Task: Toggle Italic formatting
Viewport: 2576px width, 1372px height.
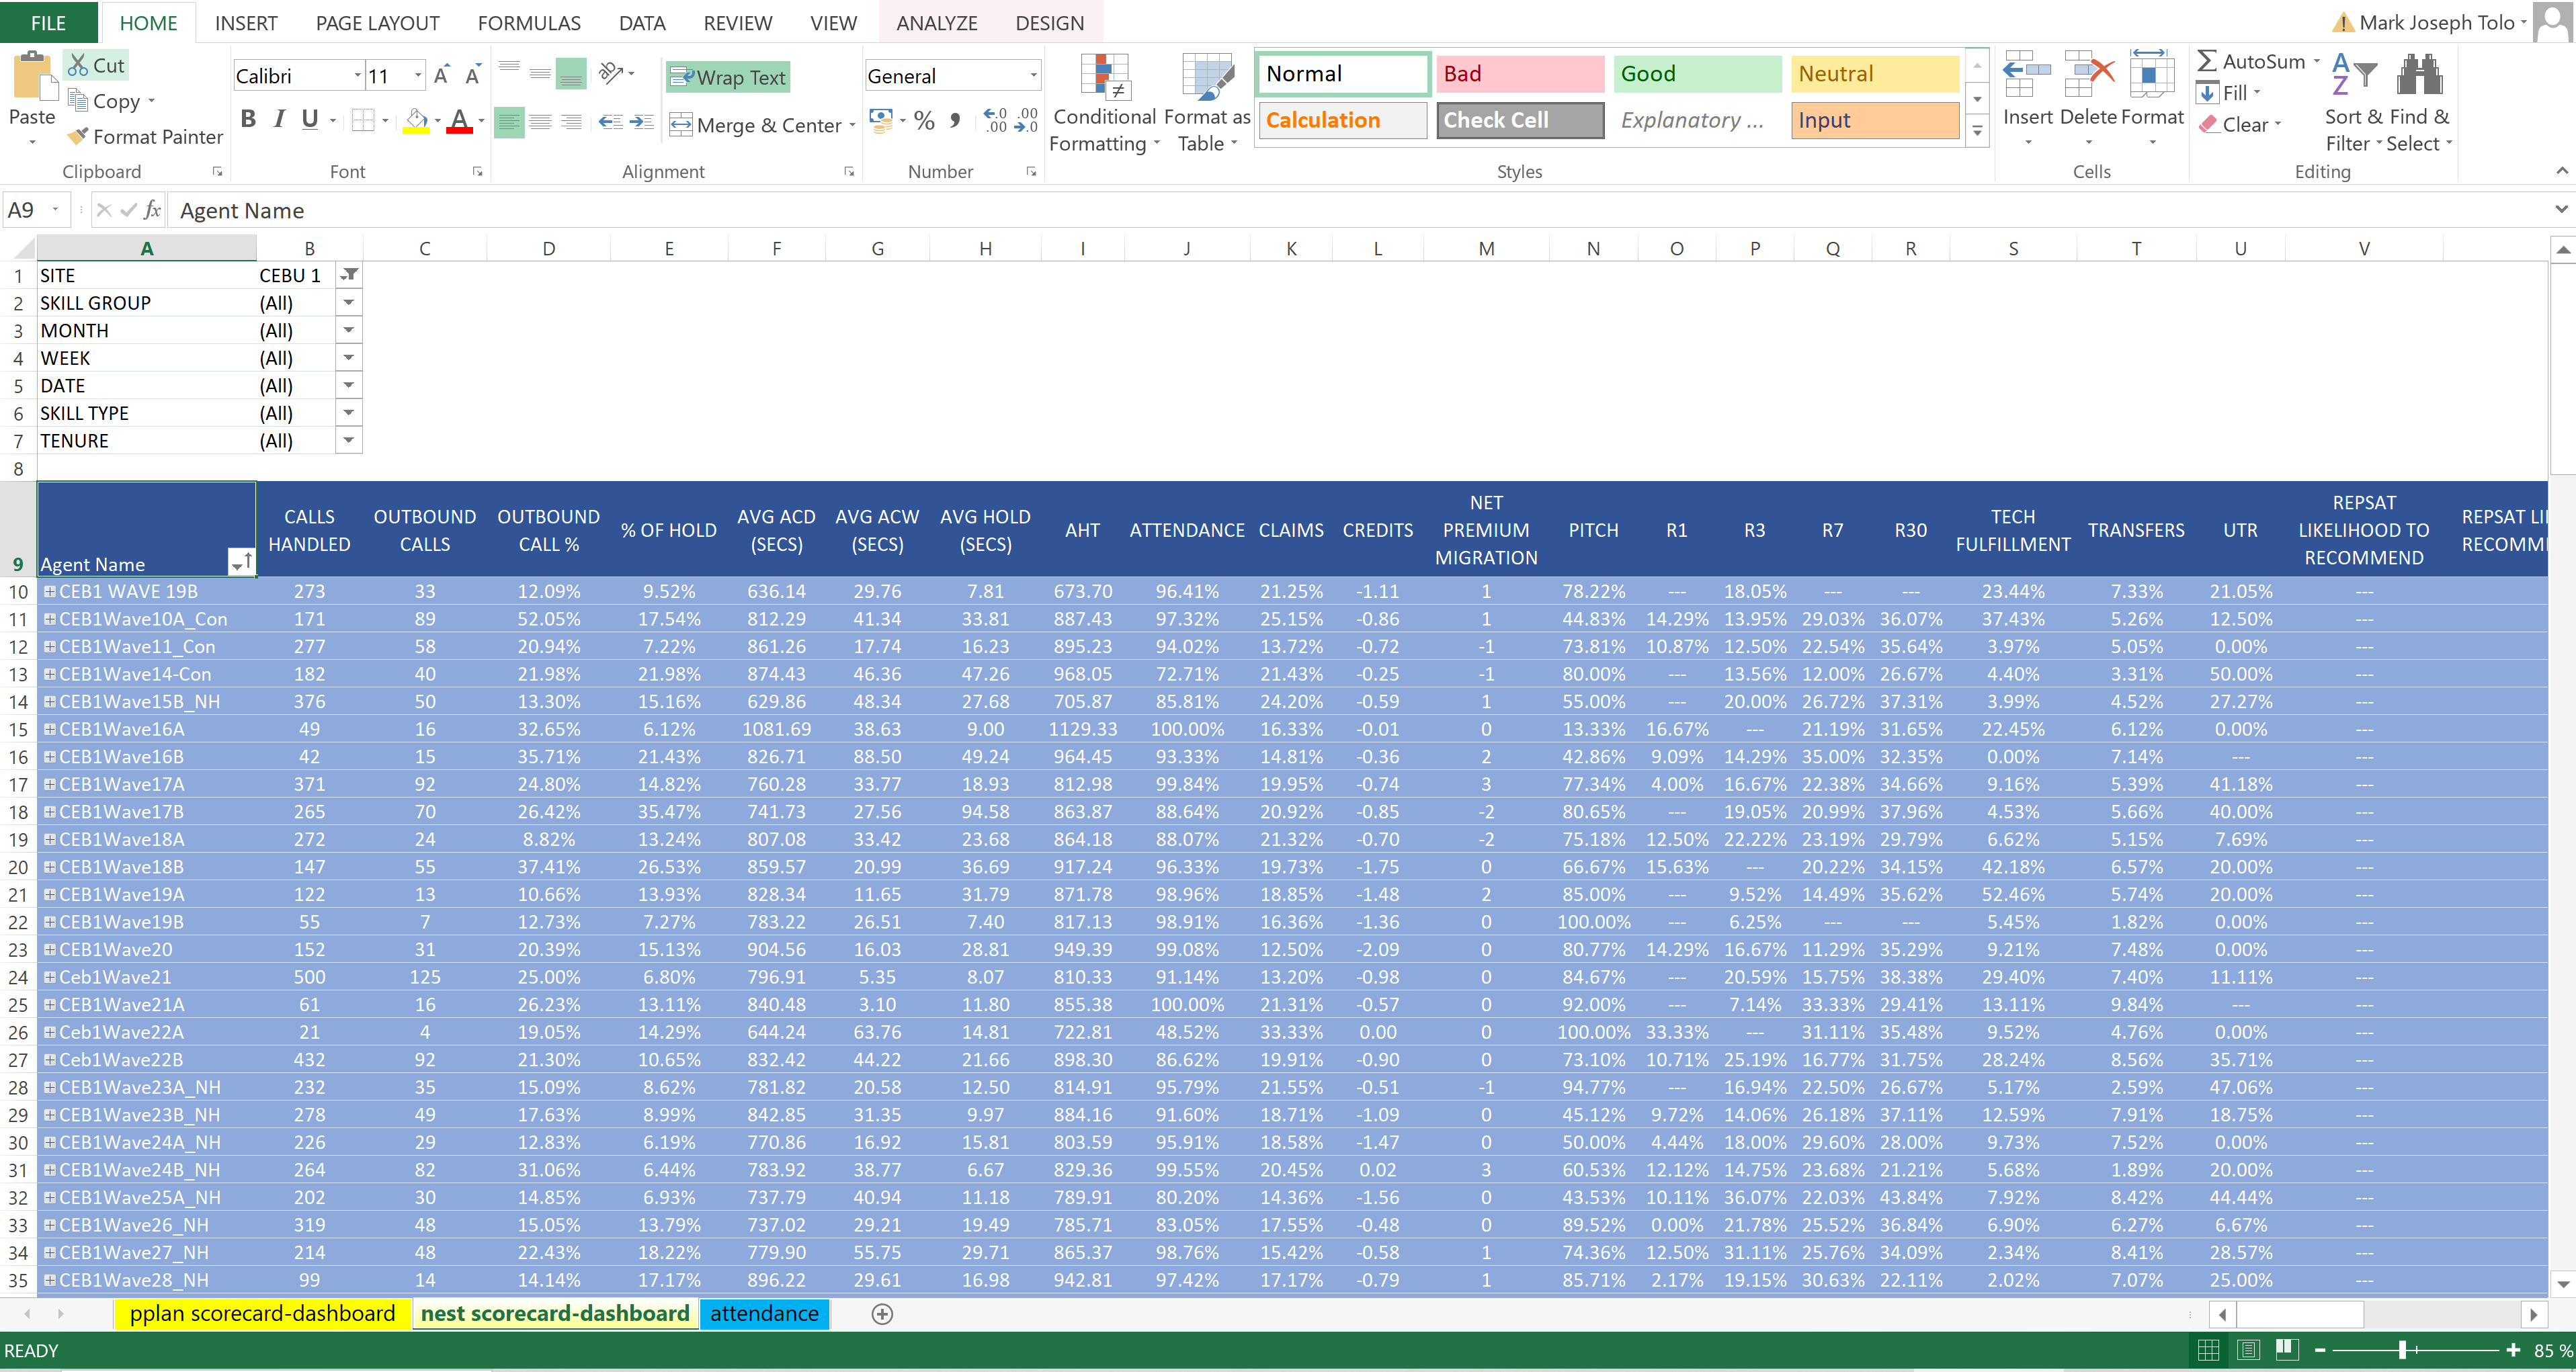Action: (x=280, y=120)
